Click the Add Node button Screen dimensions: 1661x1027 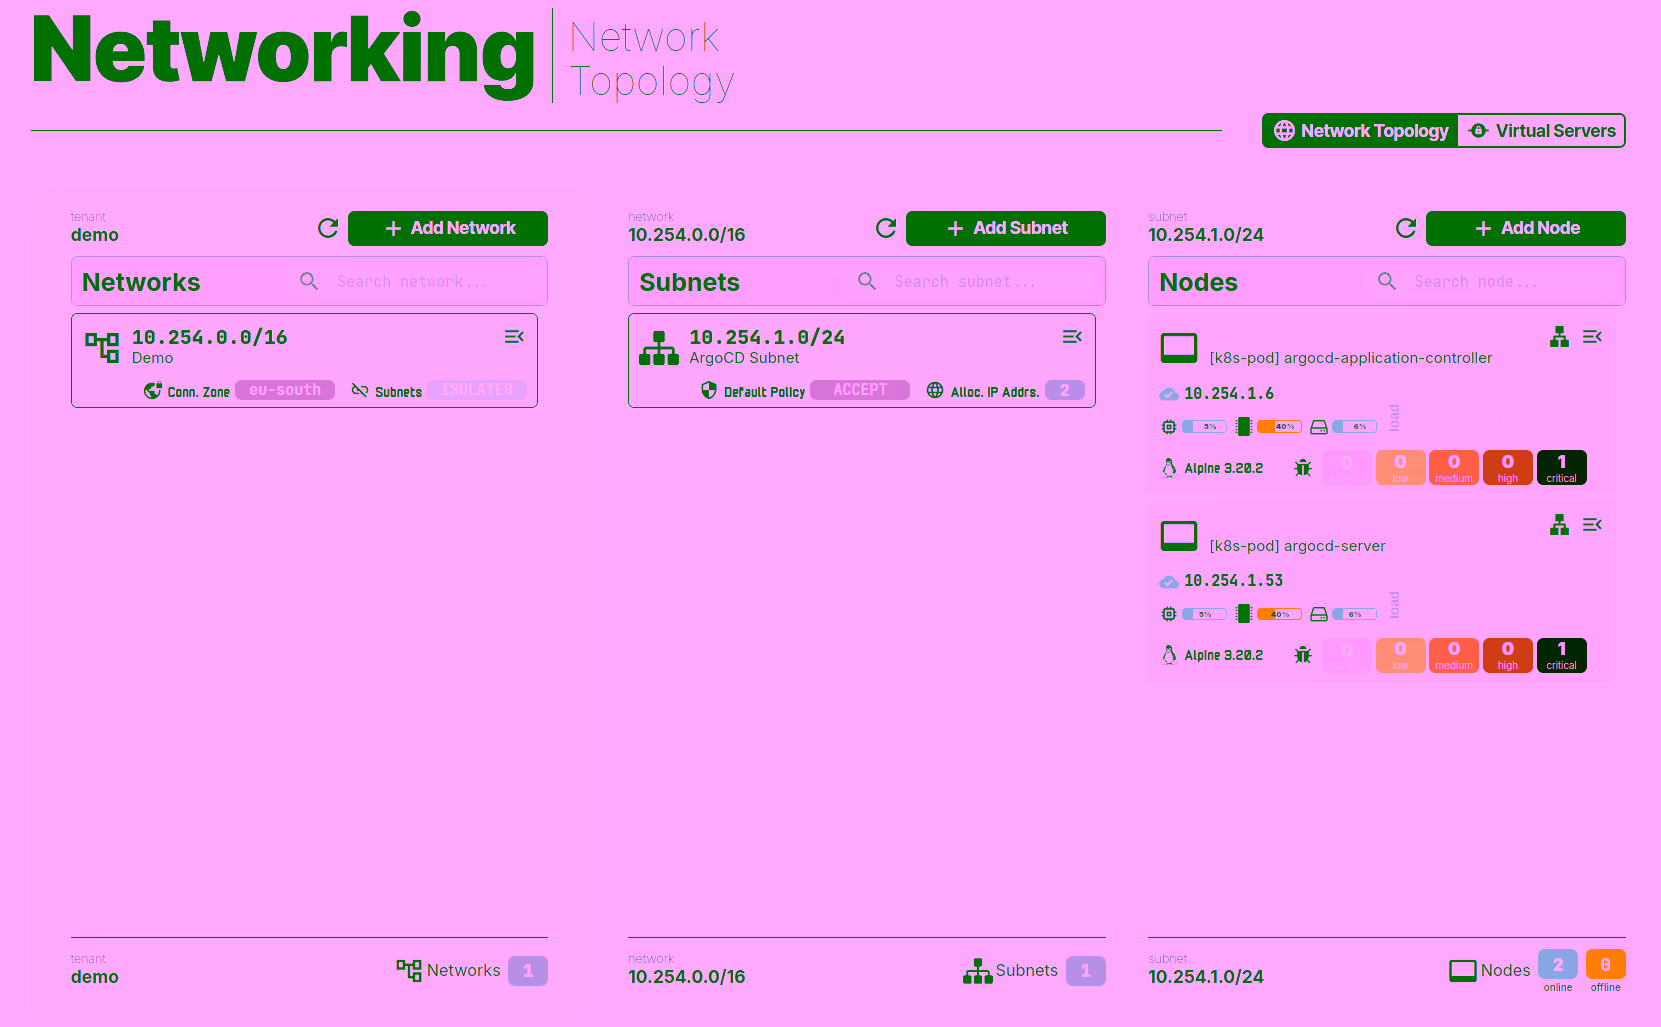1526,228
